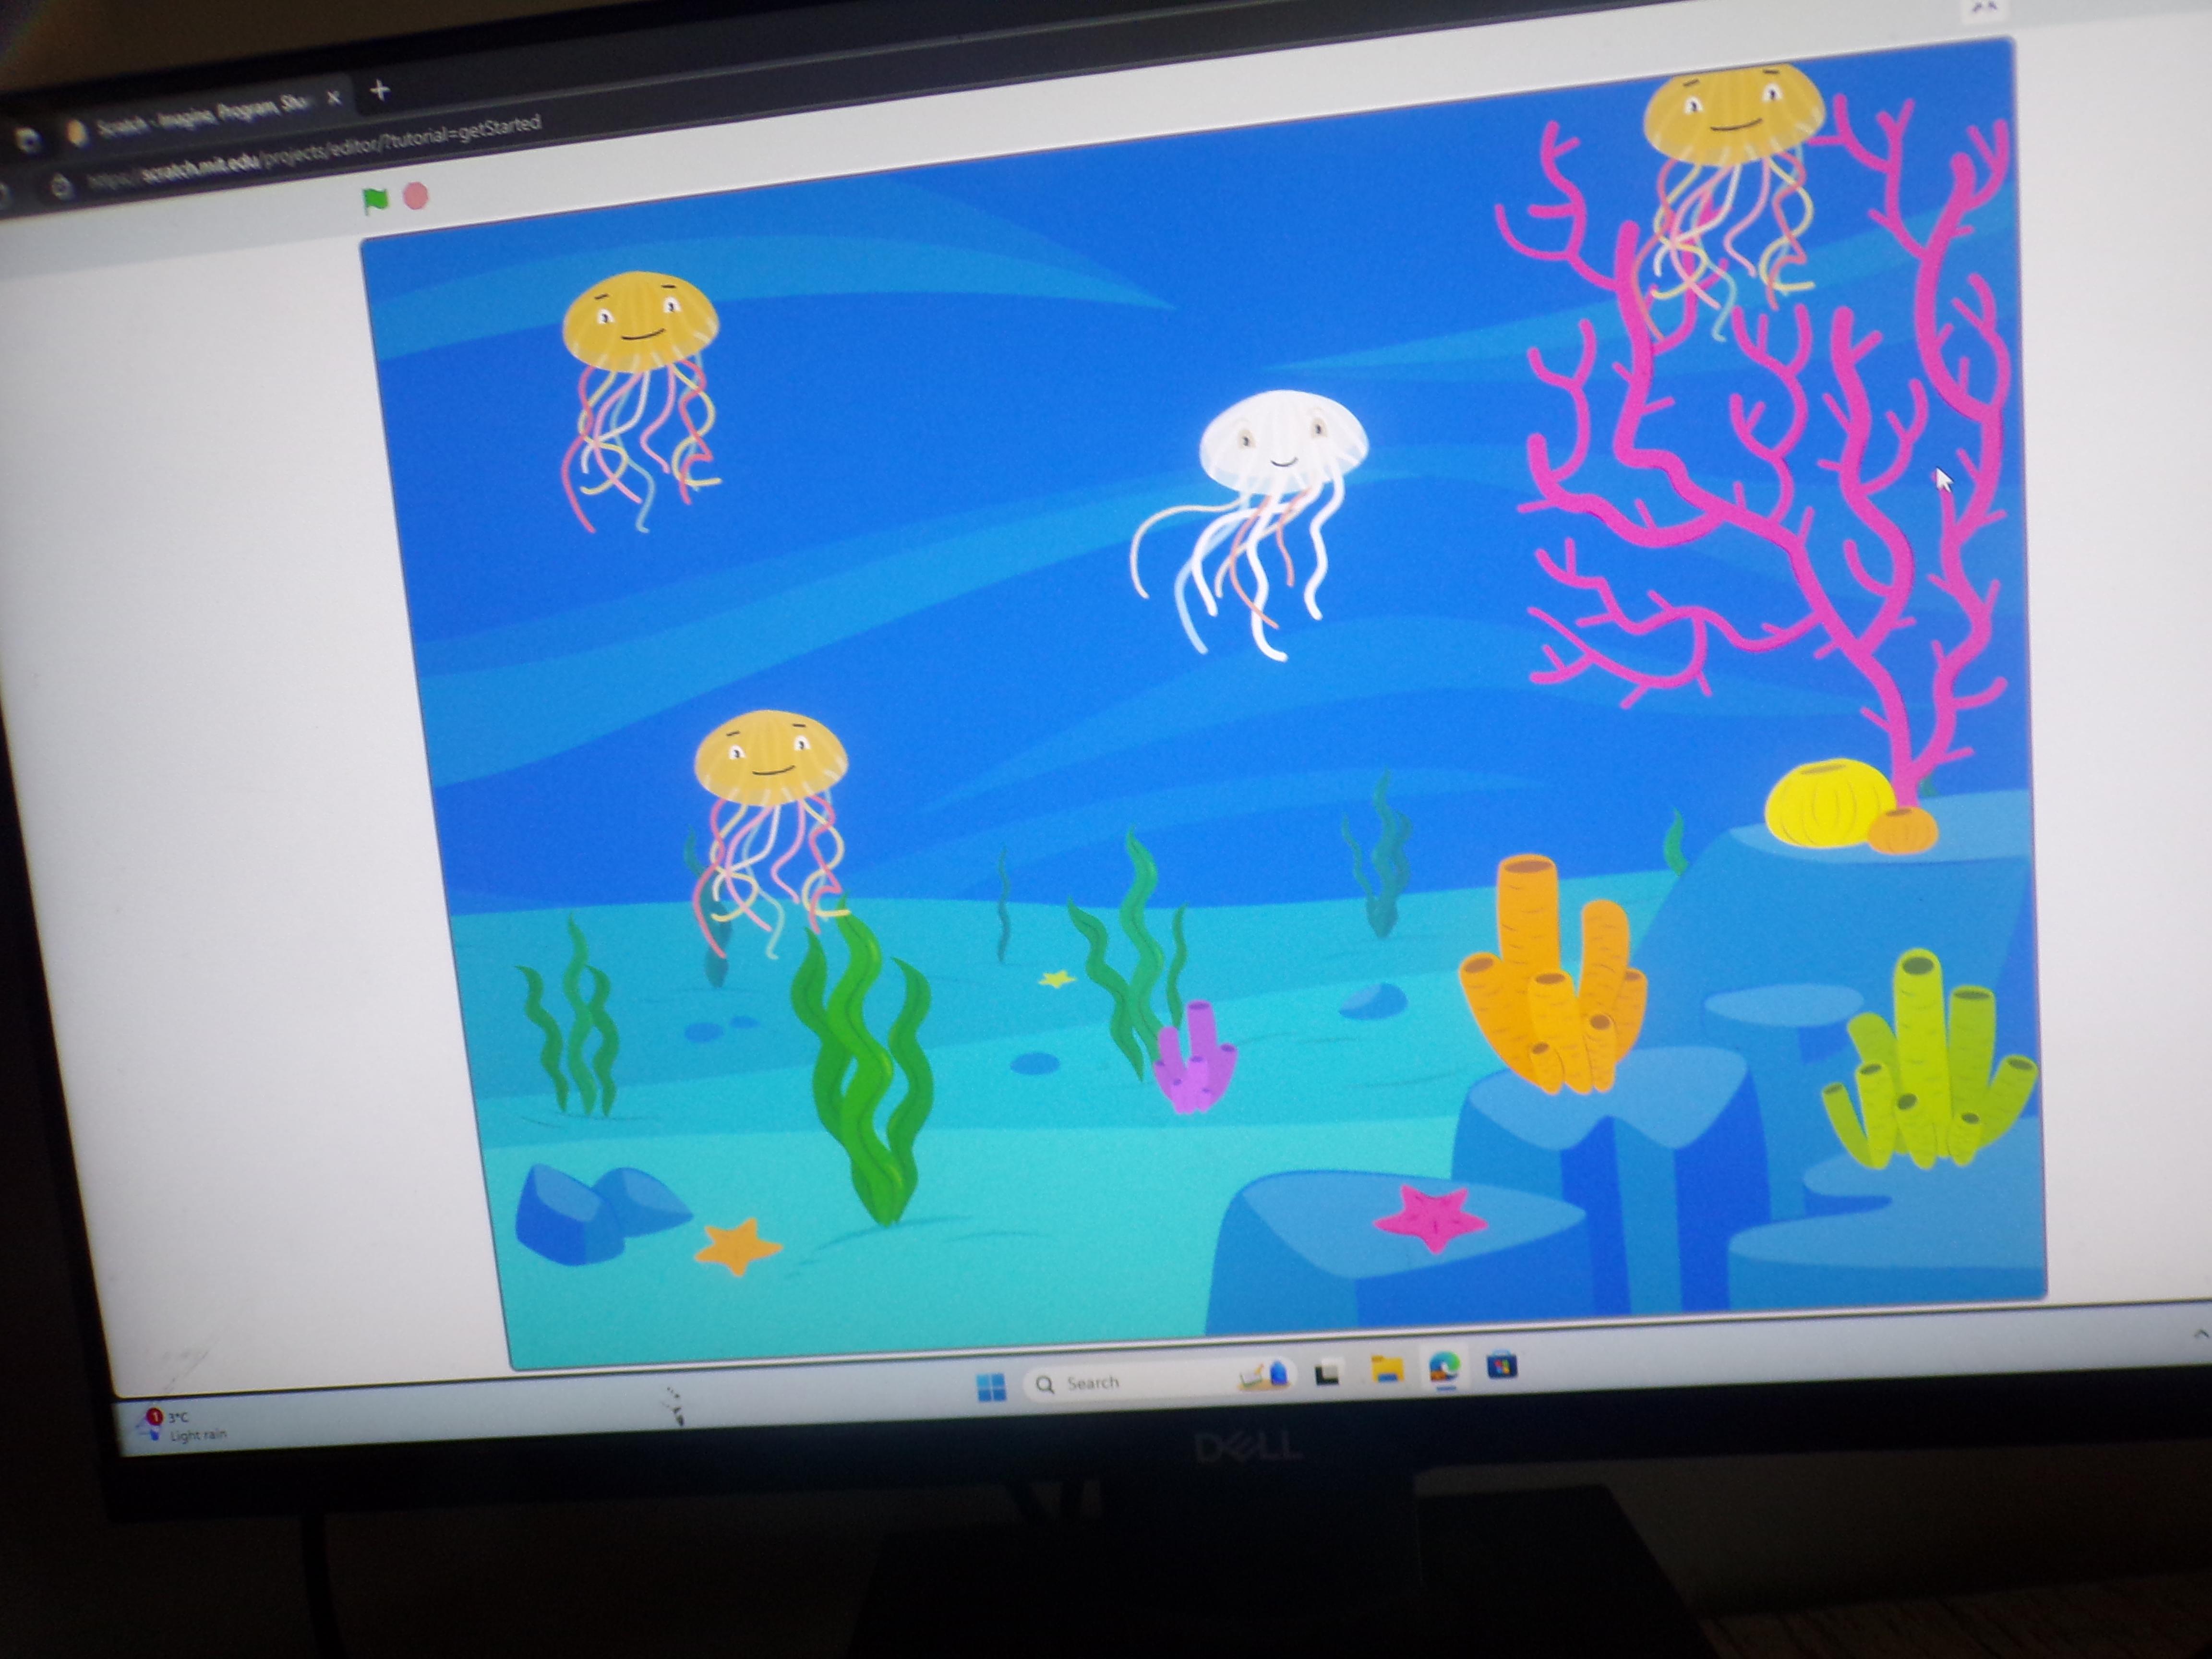The image size is (2212, 1659).
Task: Close the Scratch browser tab
Action: click(x=334, y=98)
